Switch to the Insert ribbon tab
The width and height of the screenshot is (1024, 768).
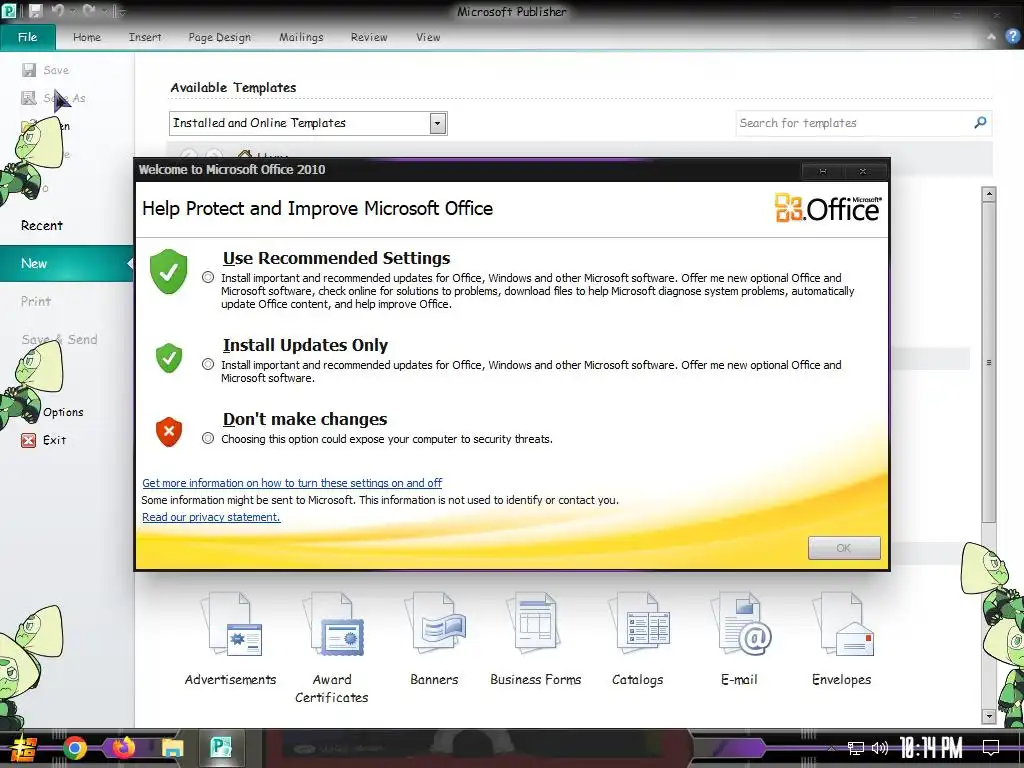pos(145,37)
